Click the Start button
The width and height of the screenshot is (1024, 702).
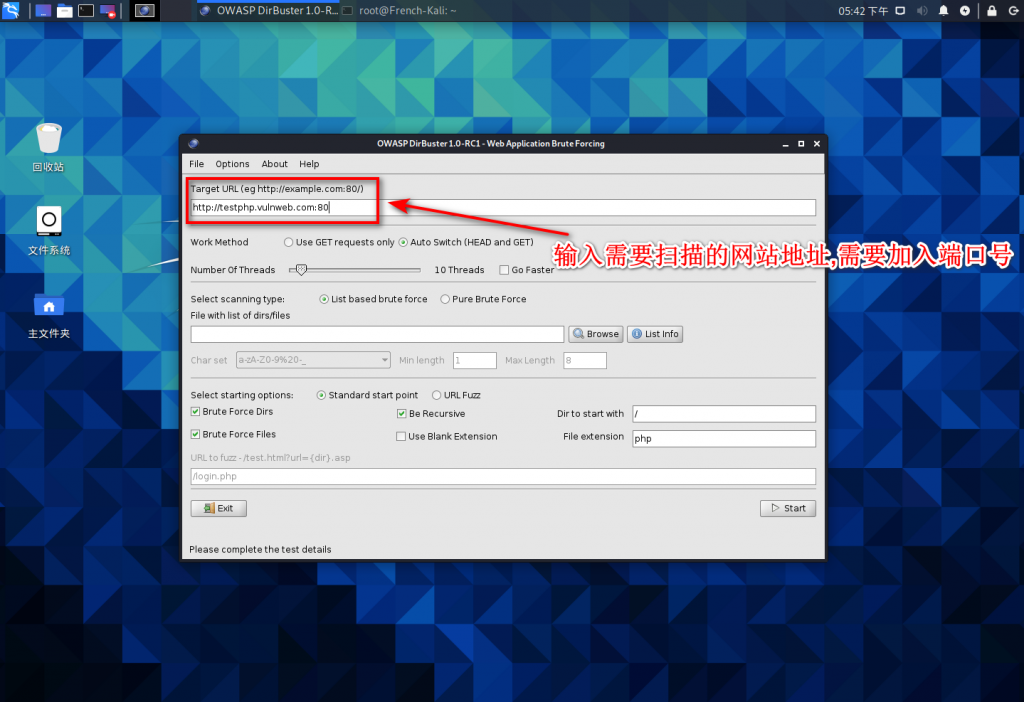[788, 508]
